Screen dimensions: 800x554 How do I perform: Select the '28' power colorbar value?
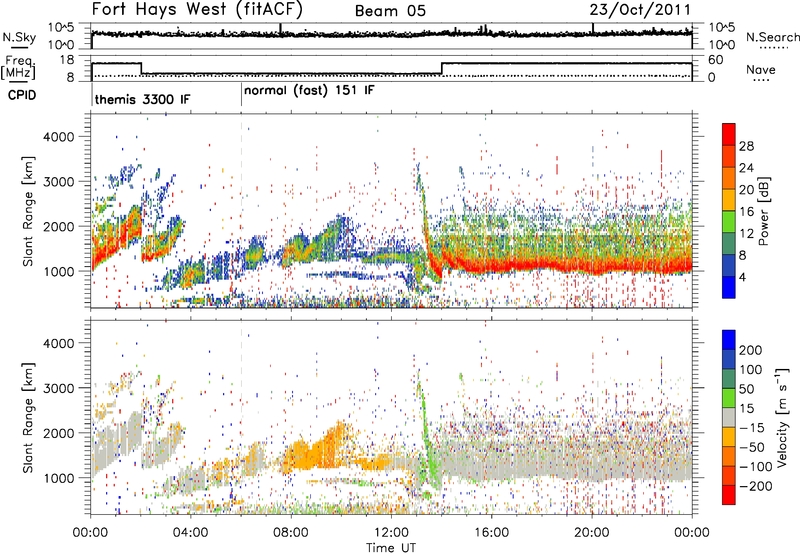tap(746, 146)
